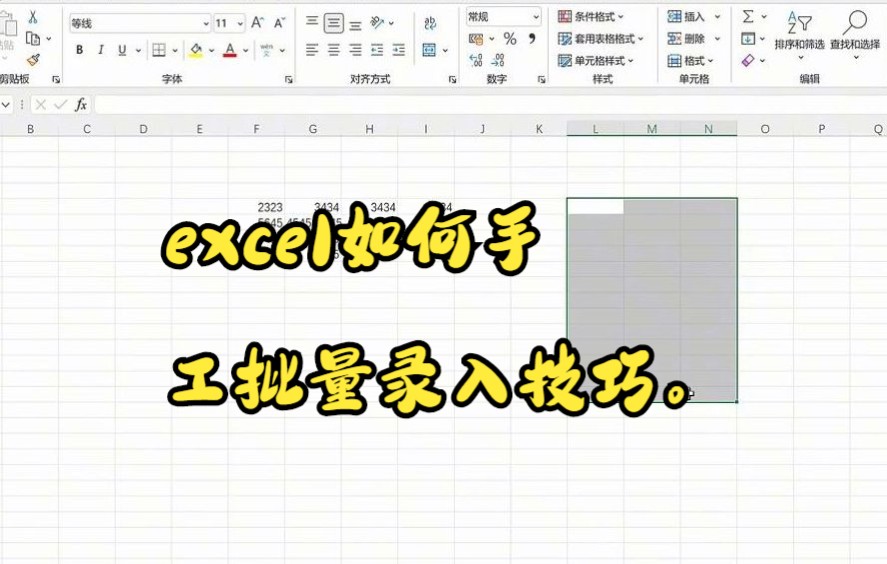This screenshot has height=564, width=887.
Task: Click the Copy icon in clipboard group
Action: click(x=33, y=38)
